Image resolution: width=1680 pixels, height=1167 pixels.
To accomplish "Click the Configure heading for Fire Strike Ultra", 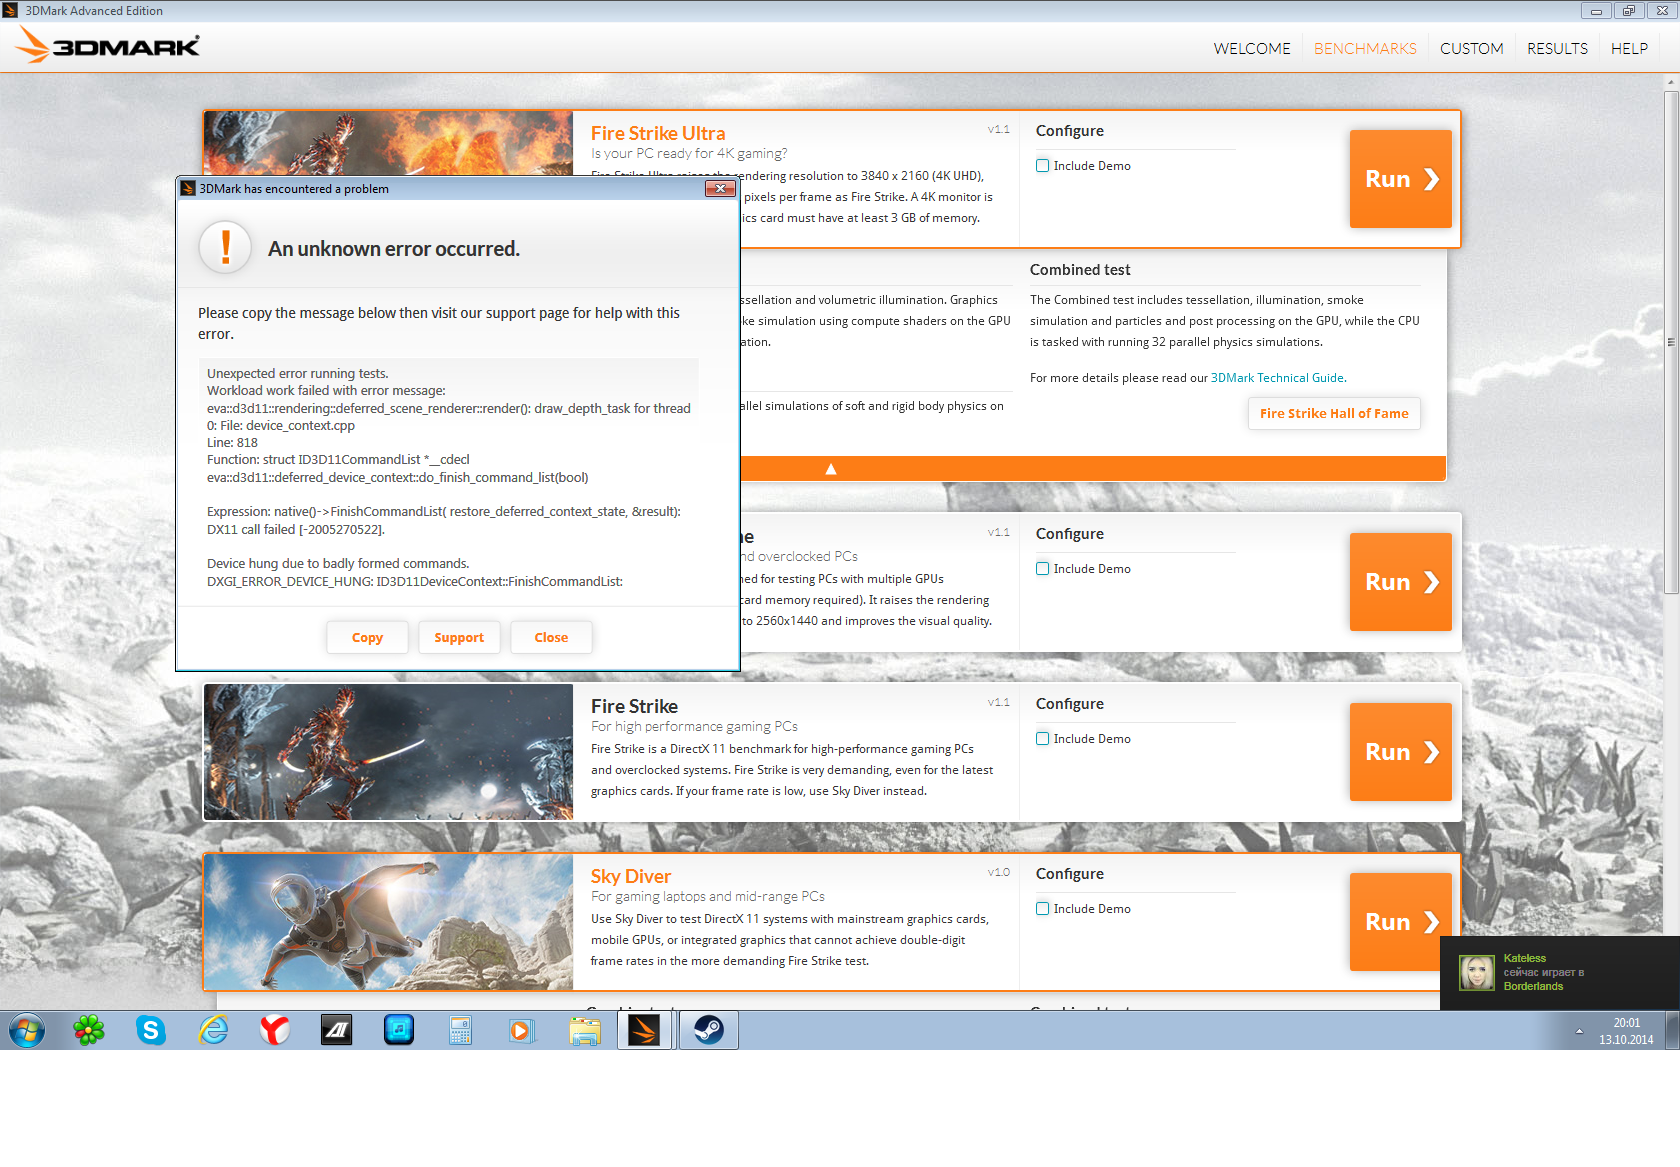I will [1070, 131].
